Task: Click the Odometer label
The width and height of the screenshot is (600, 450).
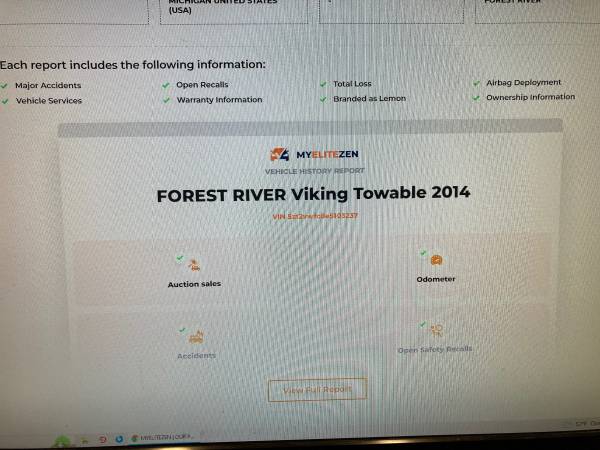Action: click(436, 279)
